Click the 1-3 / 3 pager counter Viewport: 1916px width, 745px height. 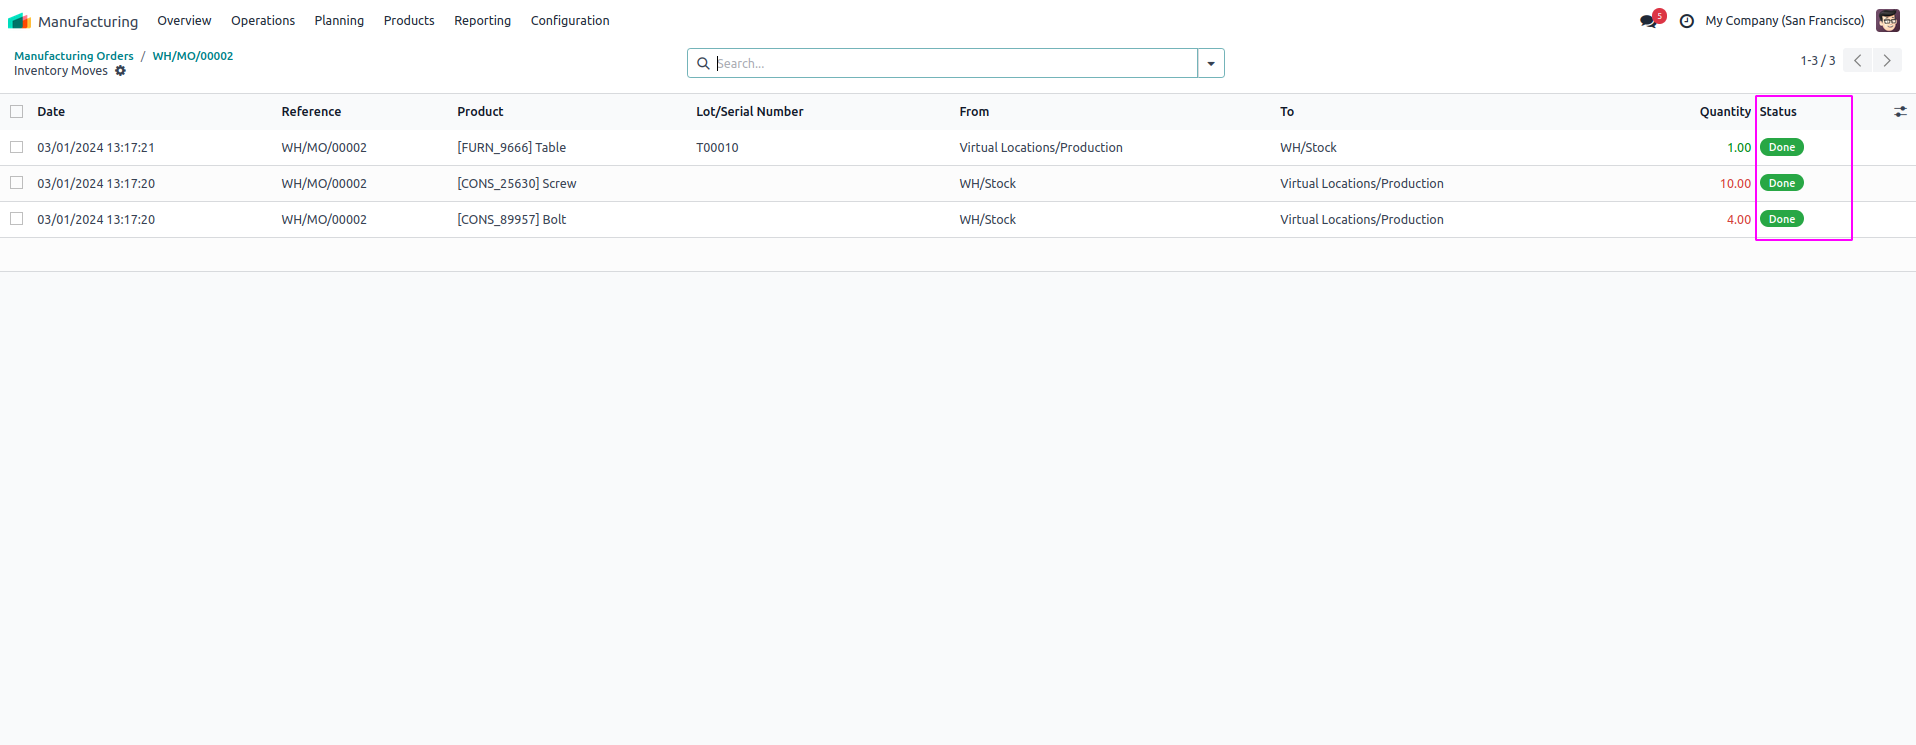coord(1818,61)
